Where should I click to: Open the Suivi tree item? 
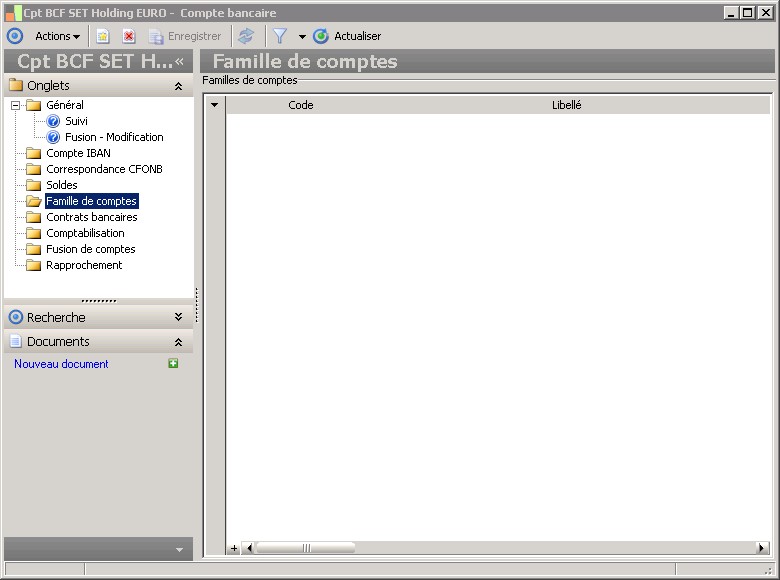76,121
